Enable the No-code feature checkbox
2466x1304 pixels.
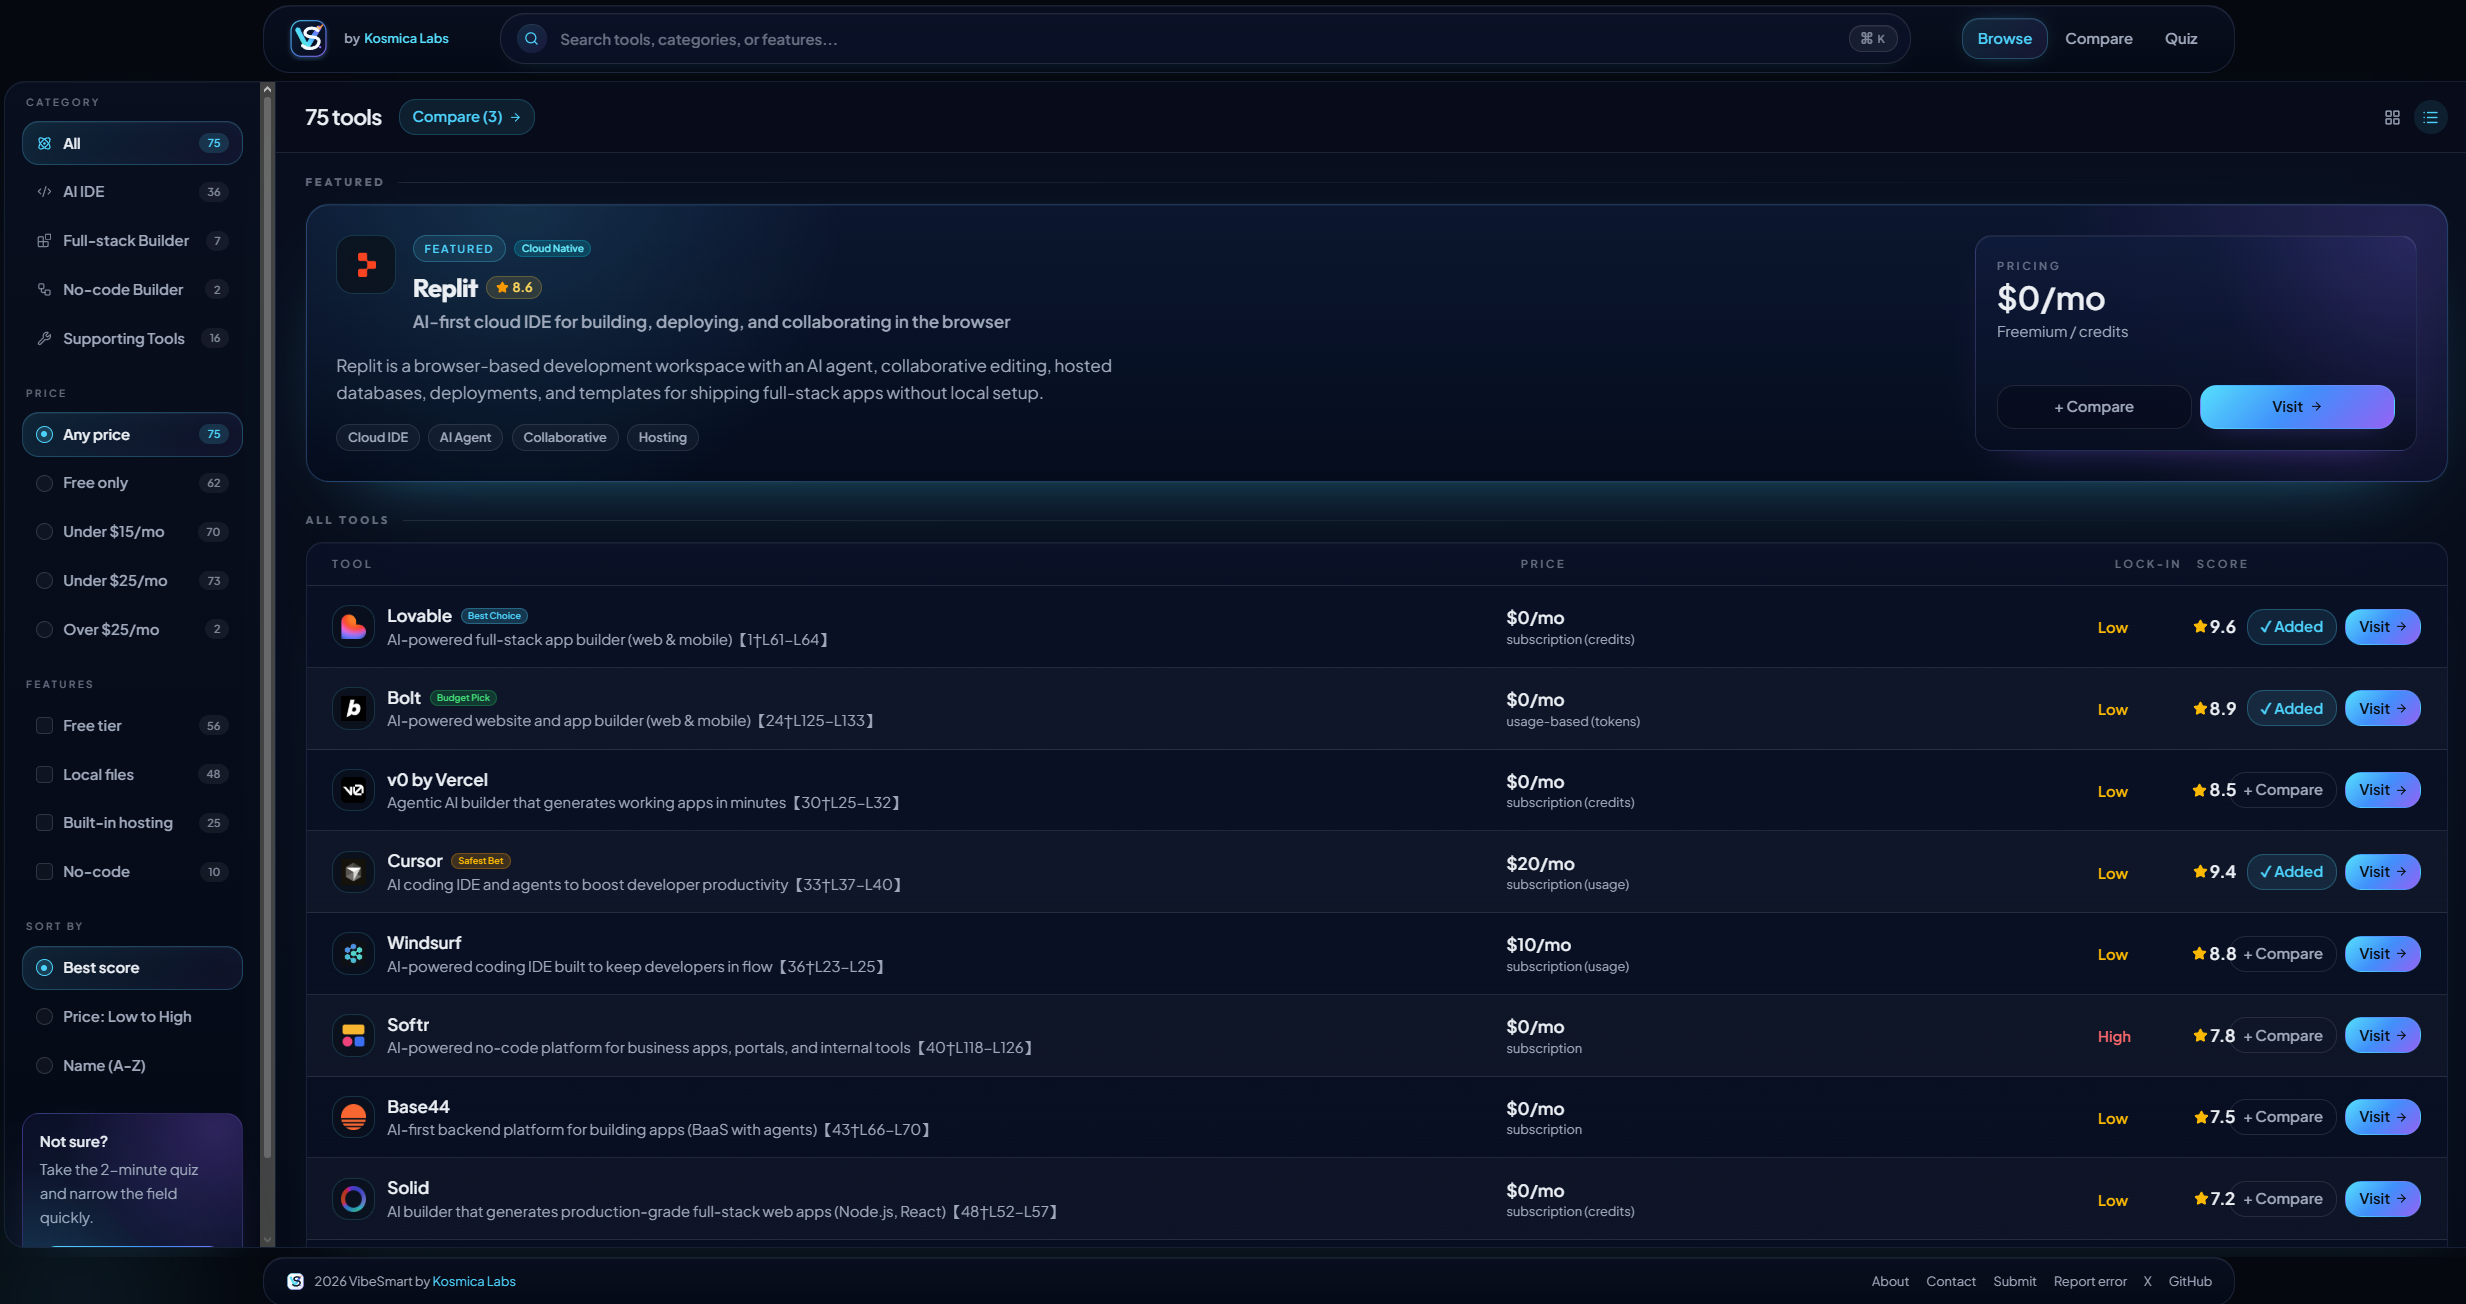(x=44, y=872)
